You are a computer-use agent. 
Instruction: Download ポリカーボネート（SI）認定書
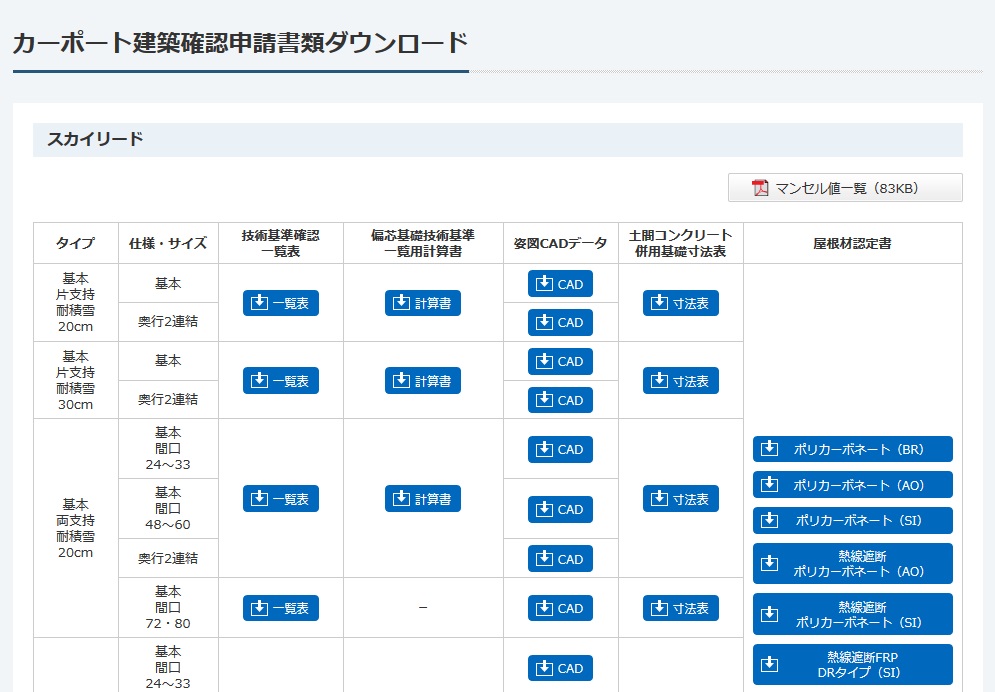852,520
